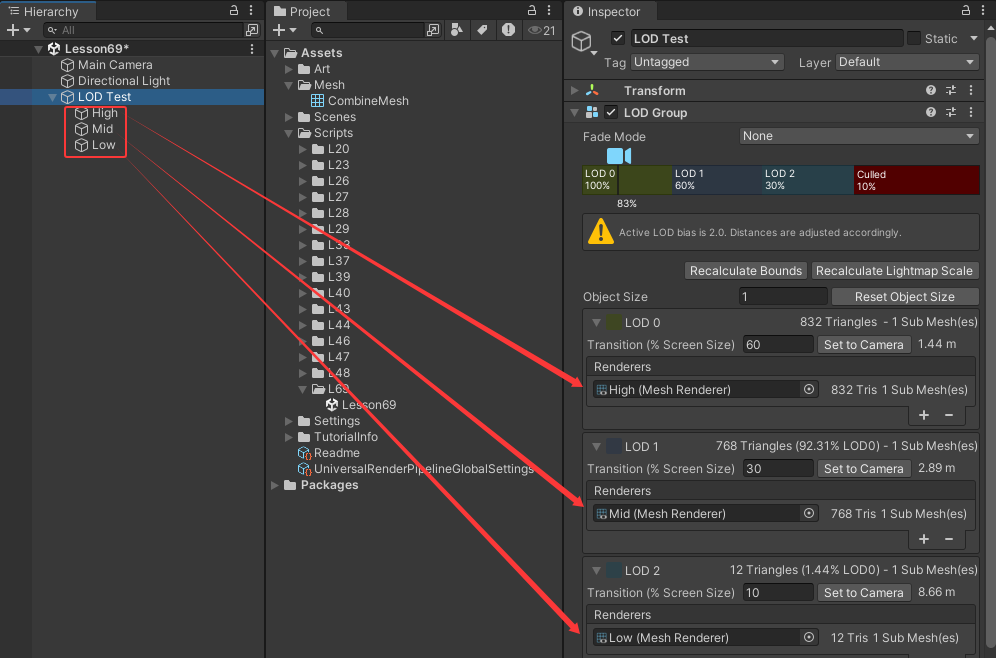Select the Project tab
Image resolution: width=996 pixels, height=658 pixels.
pyautogui.click(x=308, y=11)
